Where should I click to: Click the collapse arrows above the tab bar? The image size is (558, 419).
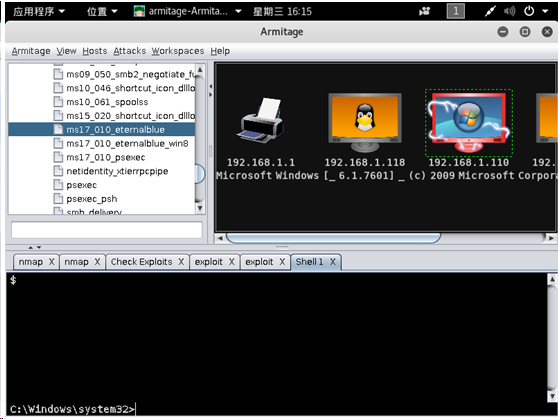click(35, 247)
